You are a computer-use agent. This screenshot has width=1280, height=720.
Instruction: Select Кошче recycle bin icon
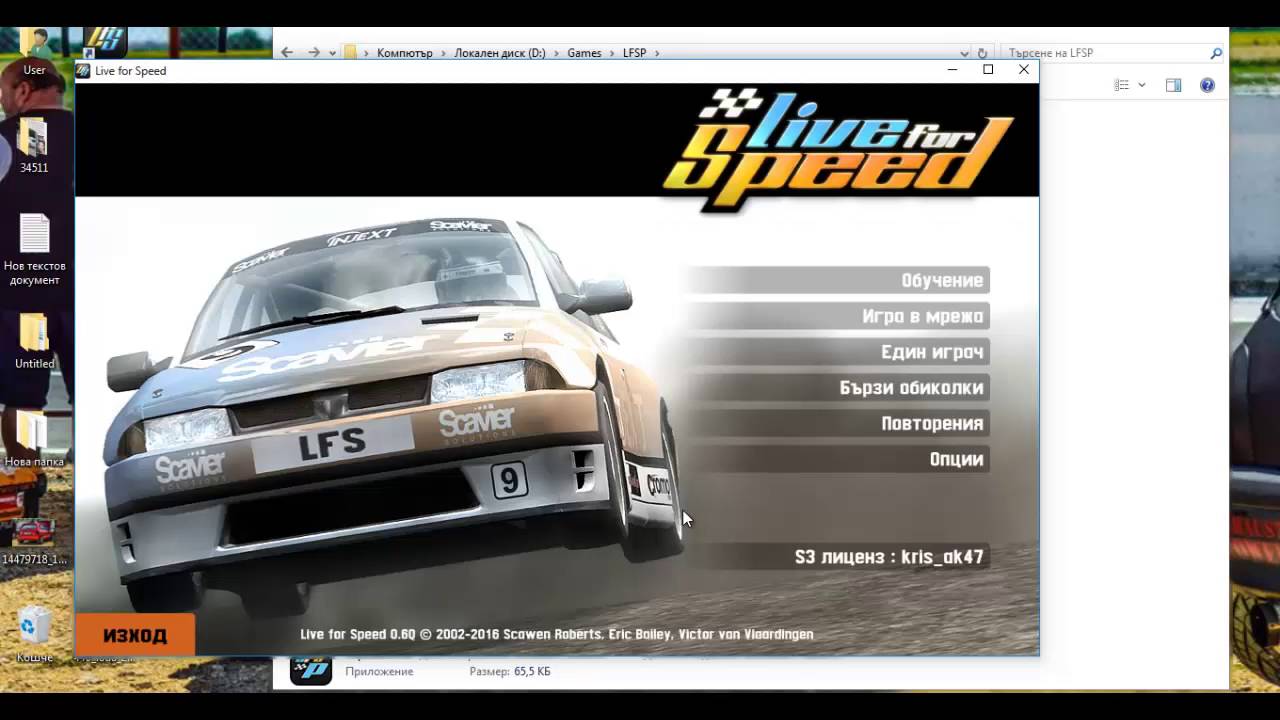(34, 635)
